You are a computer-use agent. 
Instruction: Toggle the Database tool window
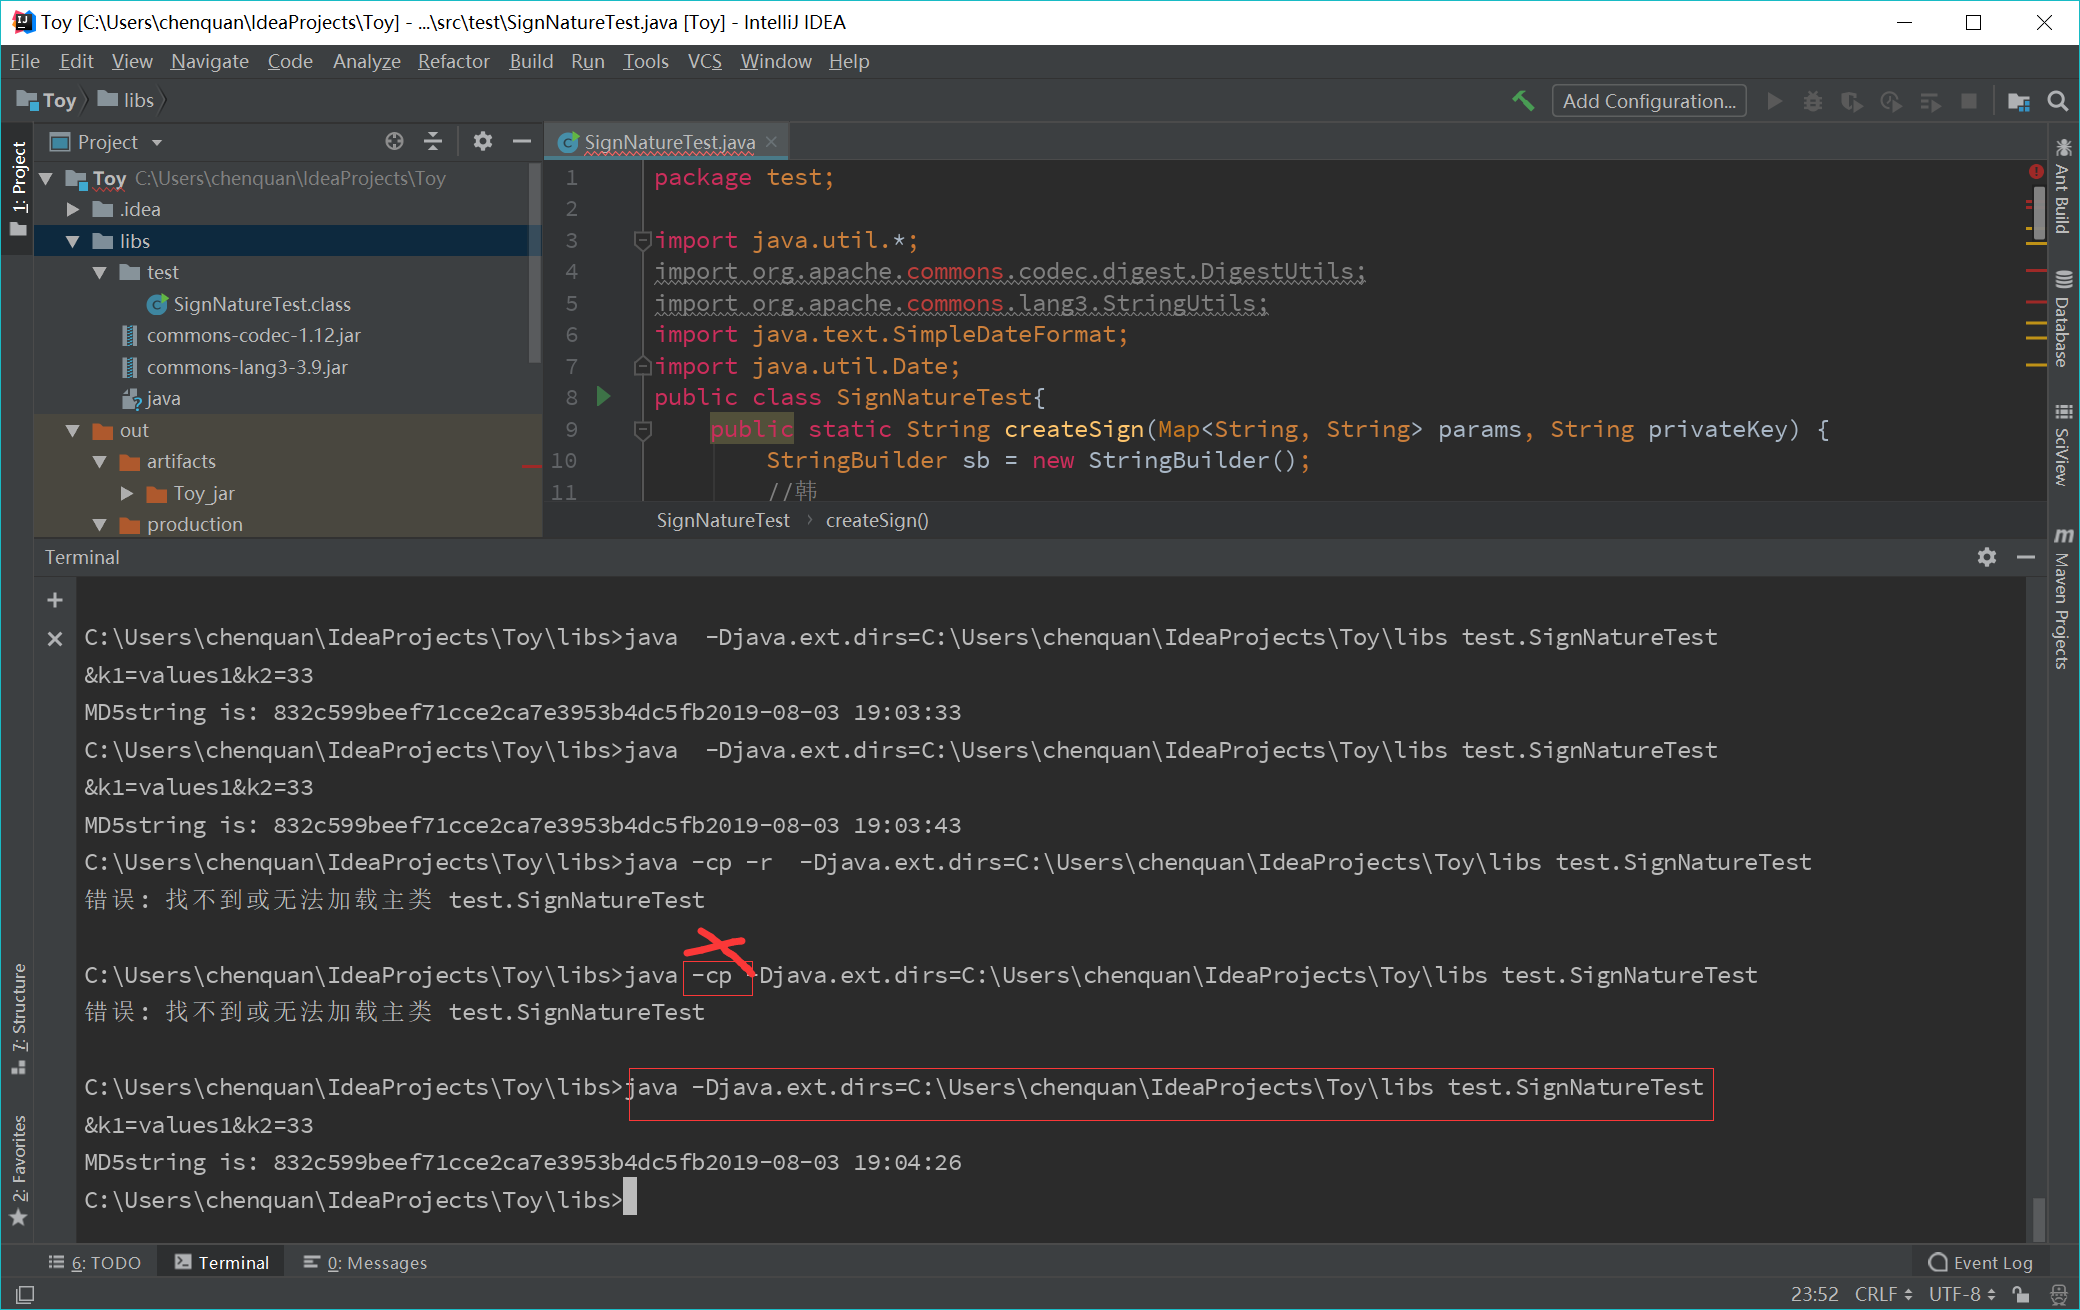point(2062,319)
